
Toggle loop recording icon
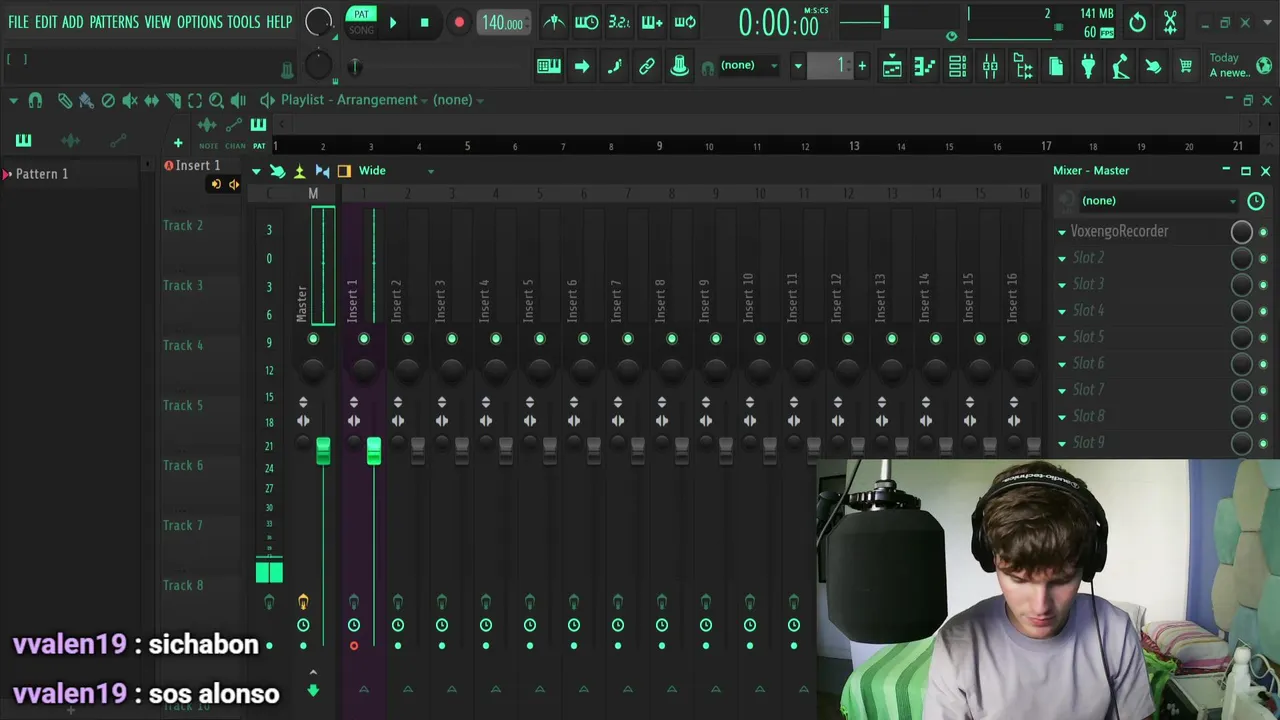pos(685,22)
